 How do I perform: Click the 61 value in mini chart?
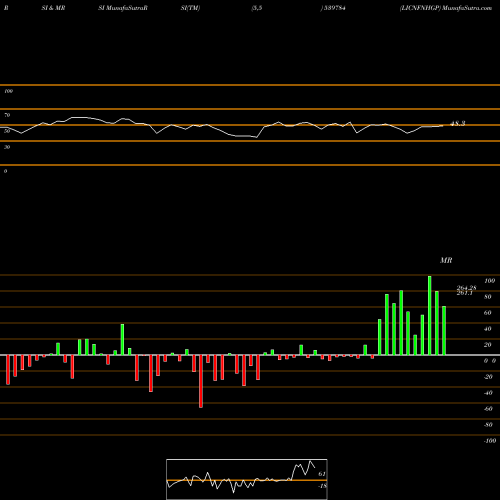322,474
